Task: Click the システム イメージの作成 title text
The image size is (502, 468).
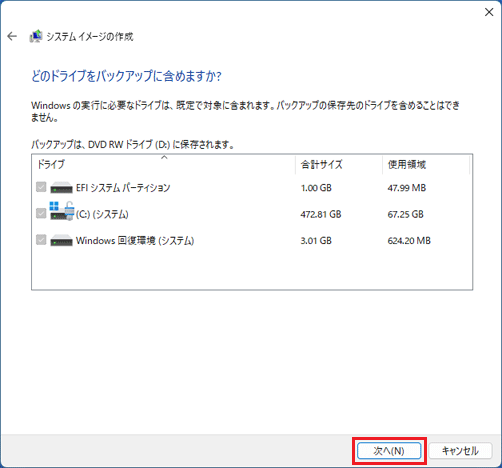Action: 90,36
